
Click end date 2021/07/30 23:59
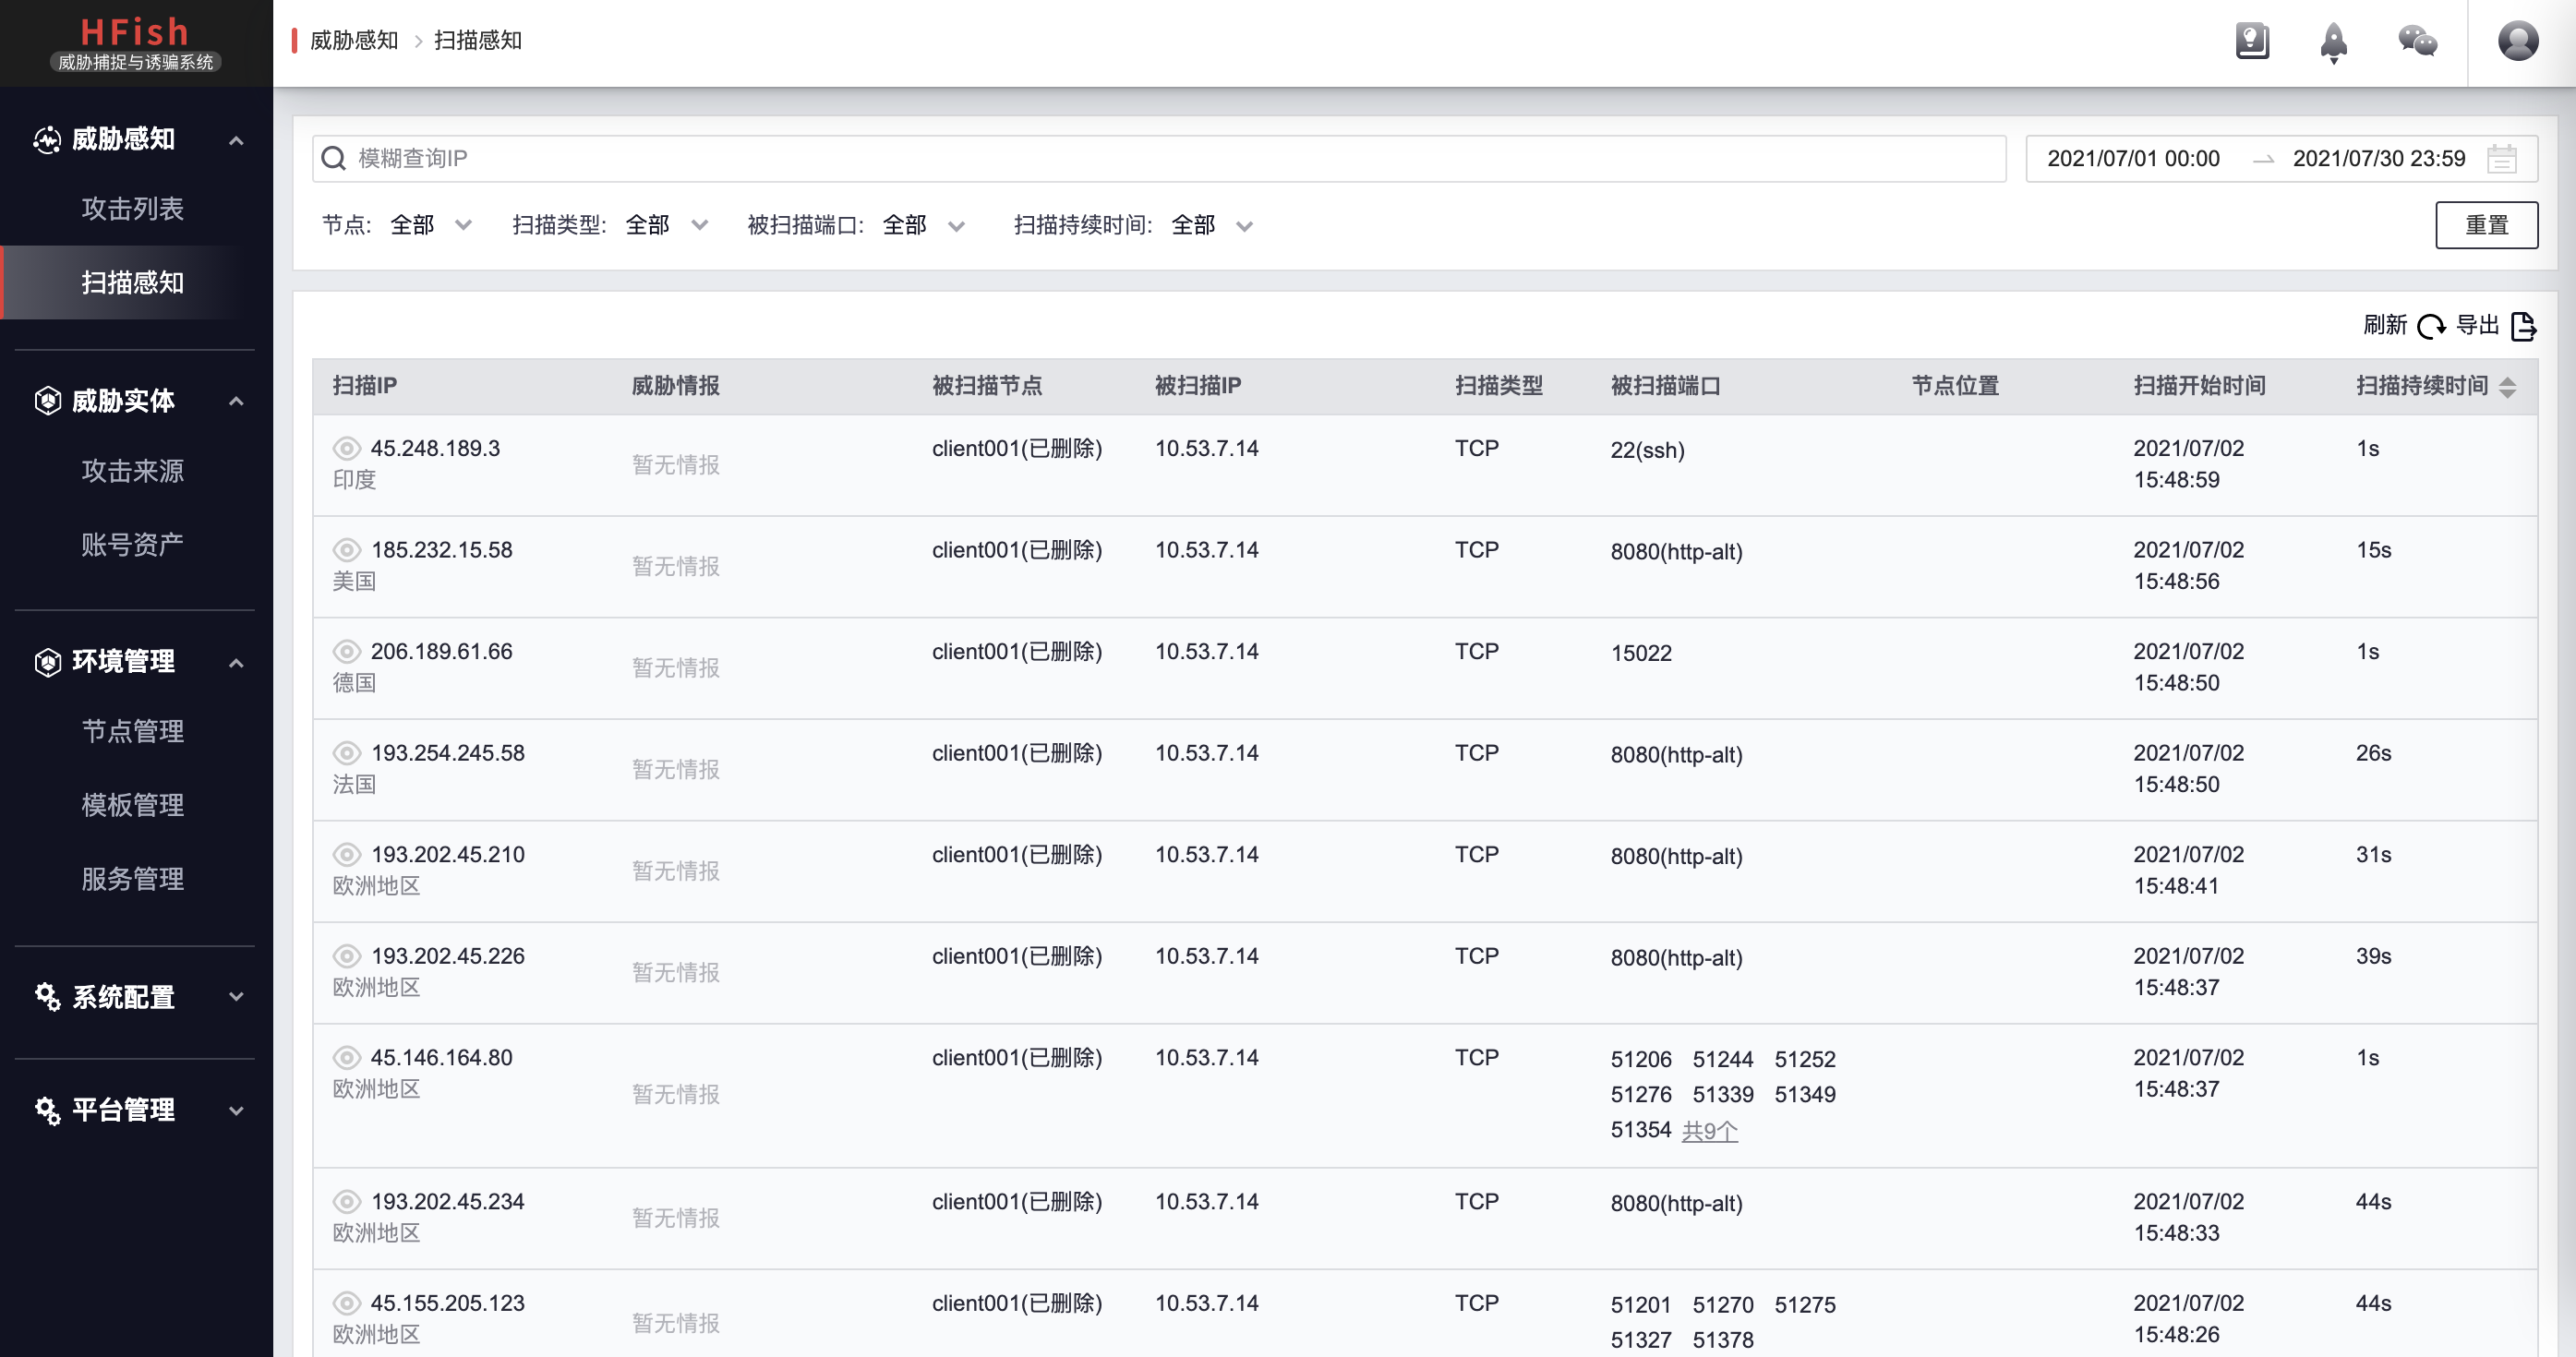pos(2378,158)
